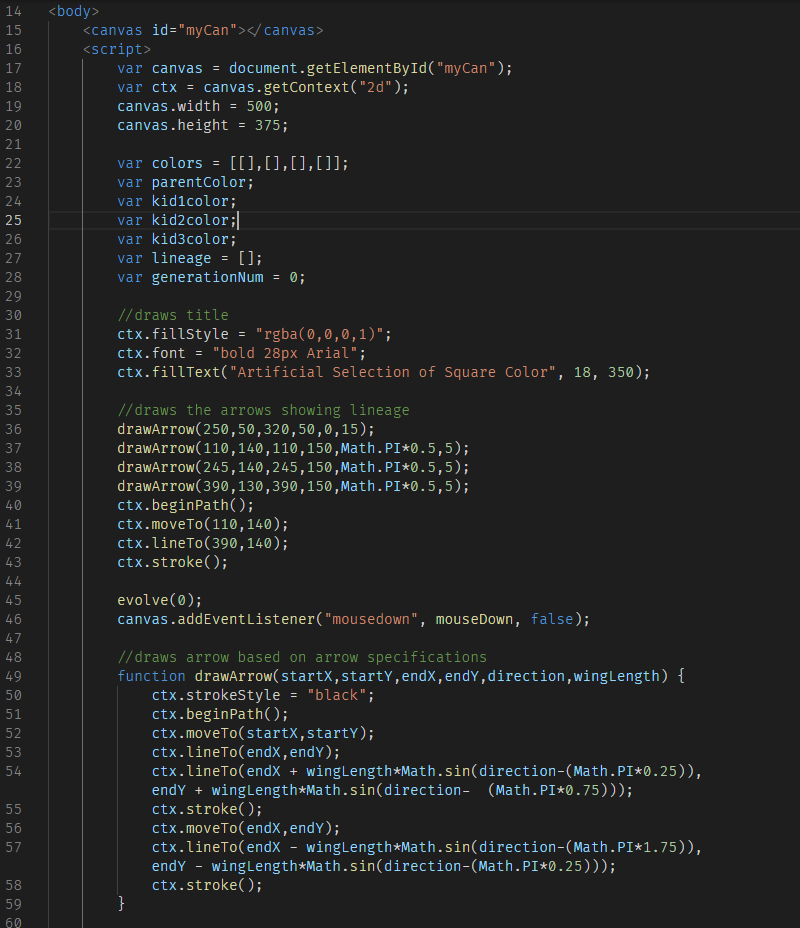Click the drawArrow(245,140,245,150 call on line 38
Screen dimensions: 800x928
[x=293, y=466]
